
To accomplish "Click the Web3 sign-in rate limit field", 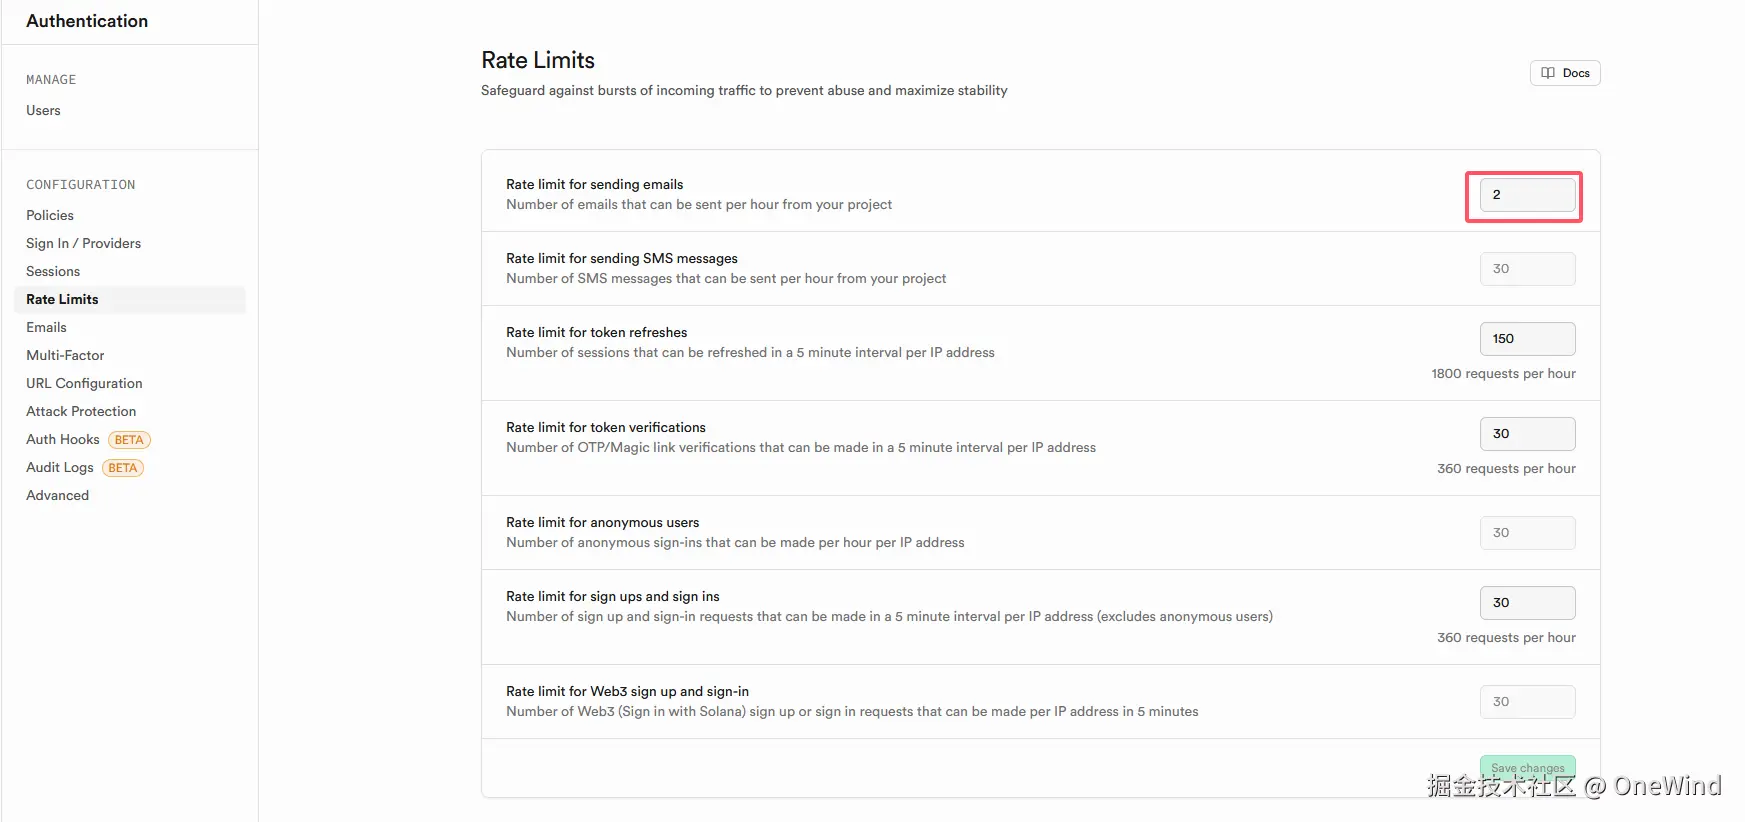I will point(1527,702).
